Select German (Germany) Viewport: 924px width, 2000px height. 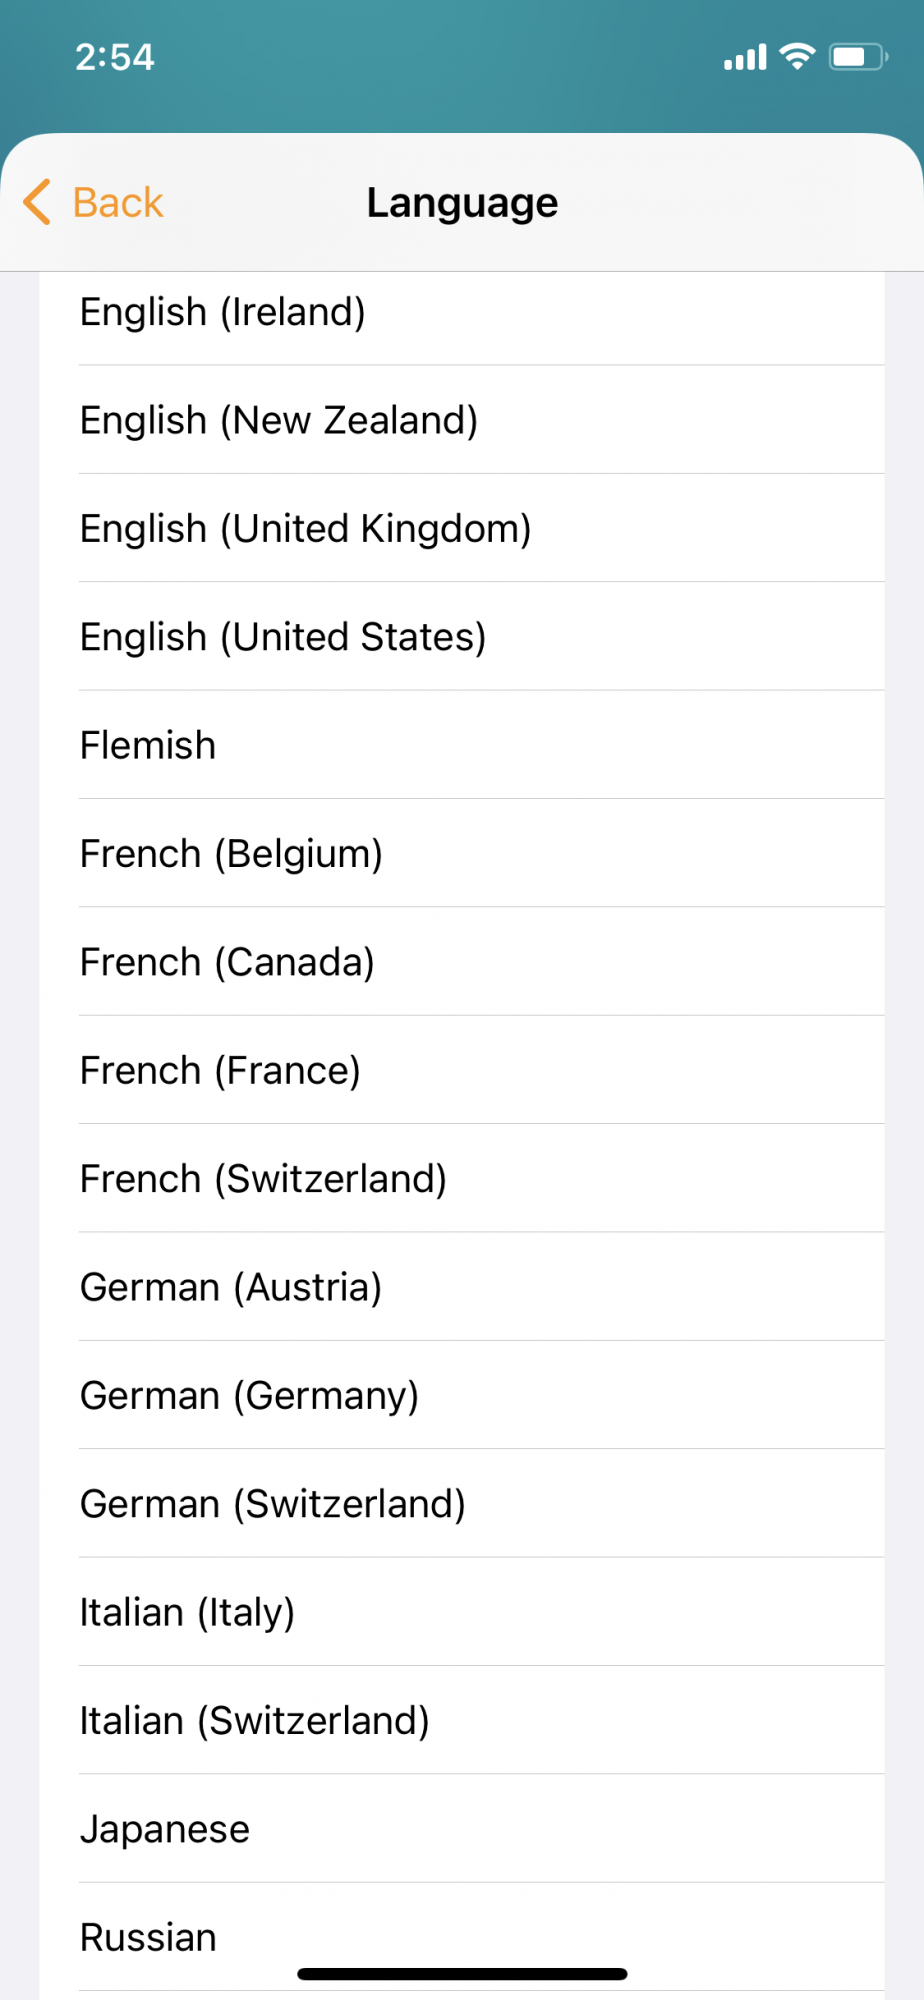(x=462, y=1395)
